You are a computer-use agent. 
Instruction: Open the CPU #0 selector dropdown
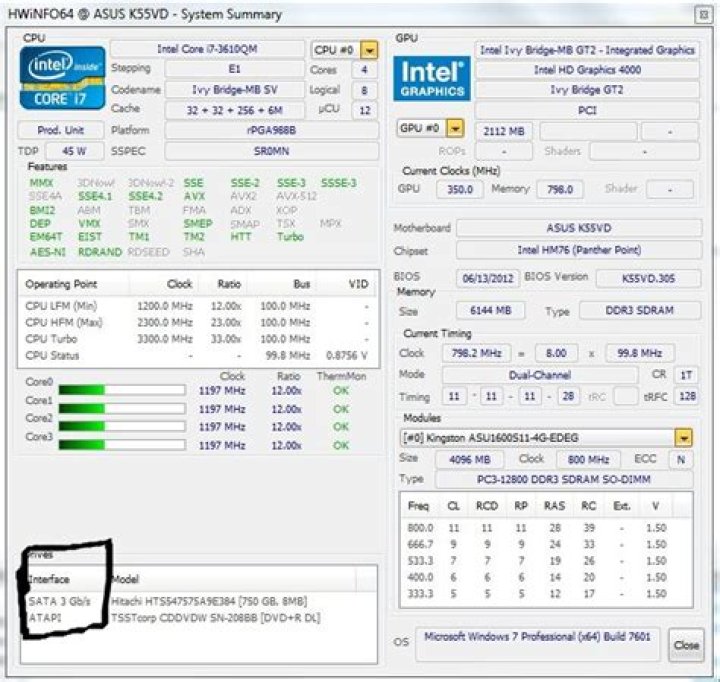coord(369,50)
